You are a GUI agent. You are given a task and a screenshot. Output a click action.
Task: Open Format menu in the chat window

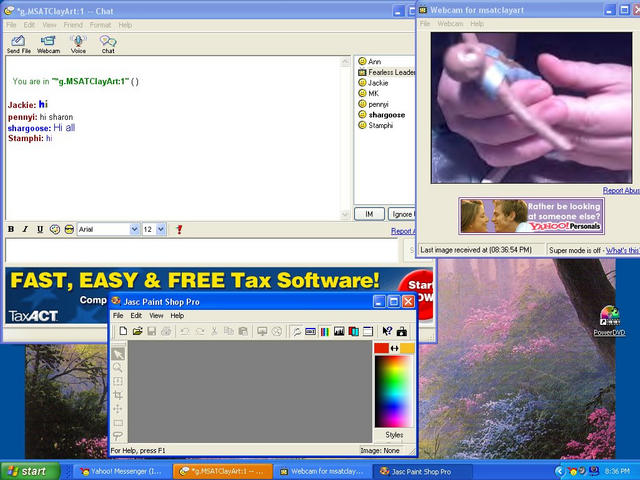pyautogui.click(x=100, y=25)
